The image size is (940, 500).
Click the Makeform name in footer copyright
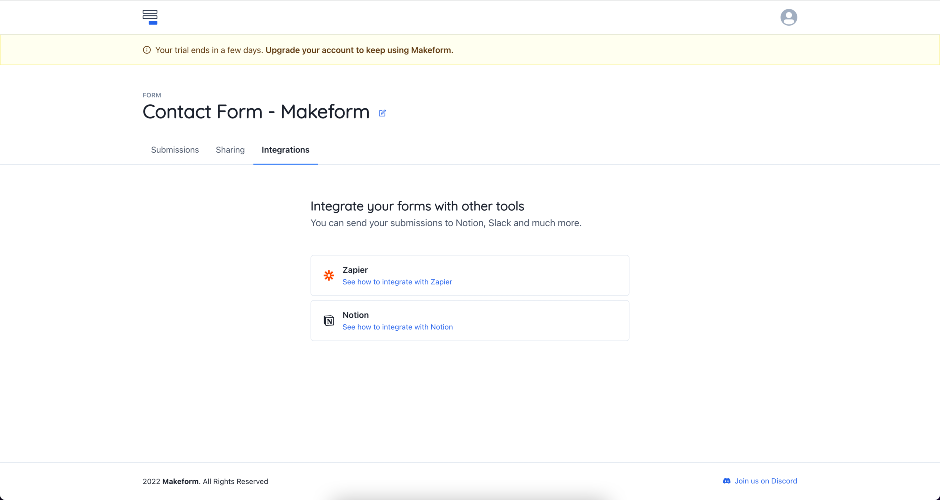pyautogui.click(x=180, y=481)
